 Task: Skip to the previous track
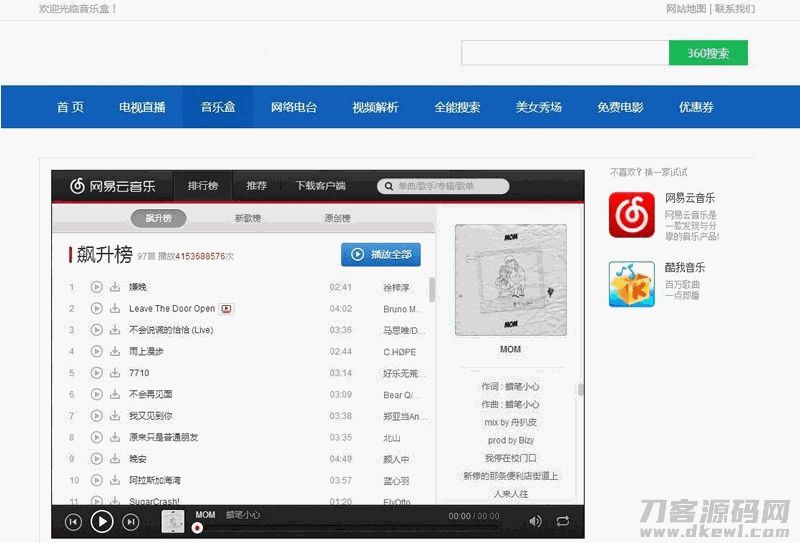tap(73, 521)
